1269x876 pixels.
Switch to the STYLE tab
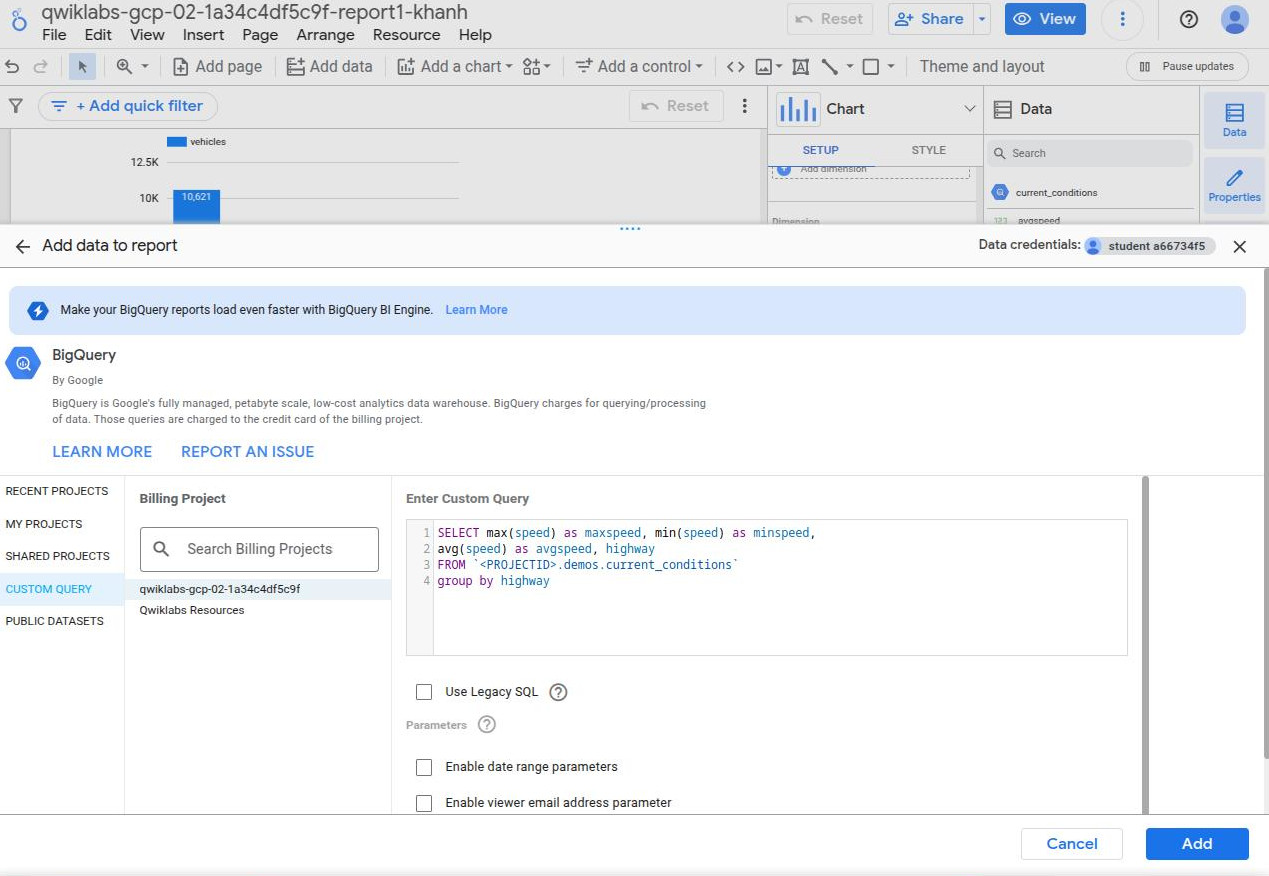(x=928, y=150)
